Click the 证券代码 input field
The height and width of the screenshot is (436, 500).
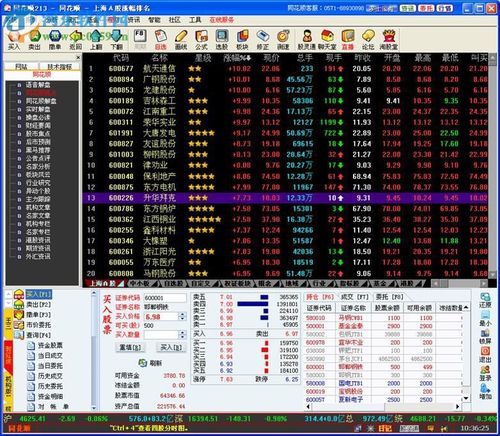tap(165, 298)
